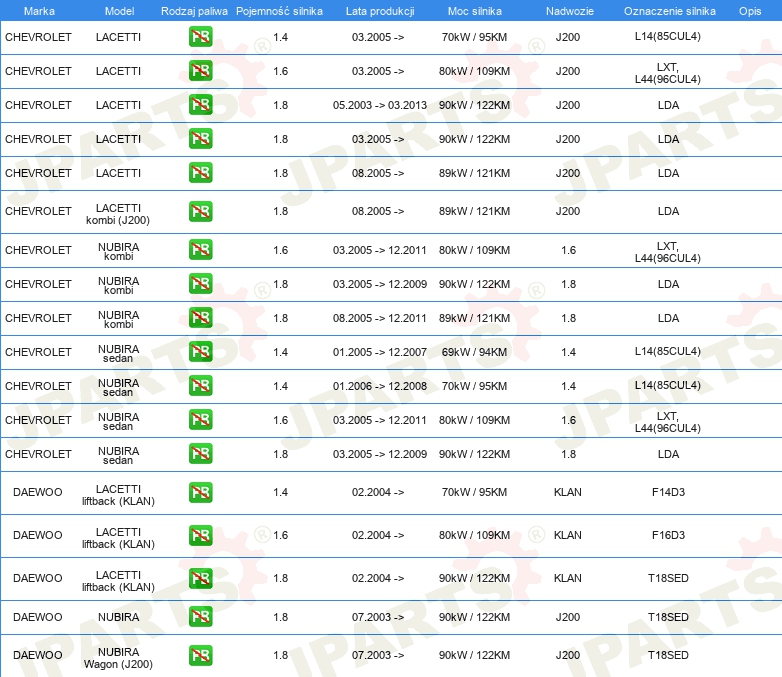Select LDA in Lacetti 05.2003 -> 03.2013 row

coord(668,105)
